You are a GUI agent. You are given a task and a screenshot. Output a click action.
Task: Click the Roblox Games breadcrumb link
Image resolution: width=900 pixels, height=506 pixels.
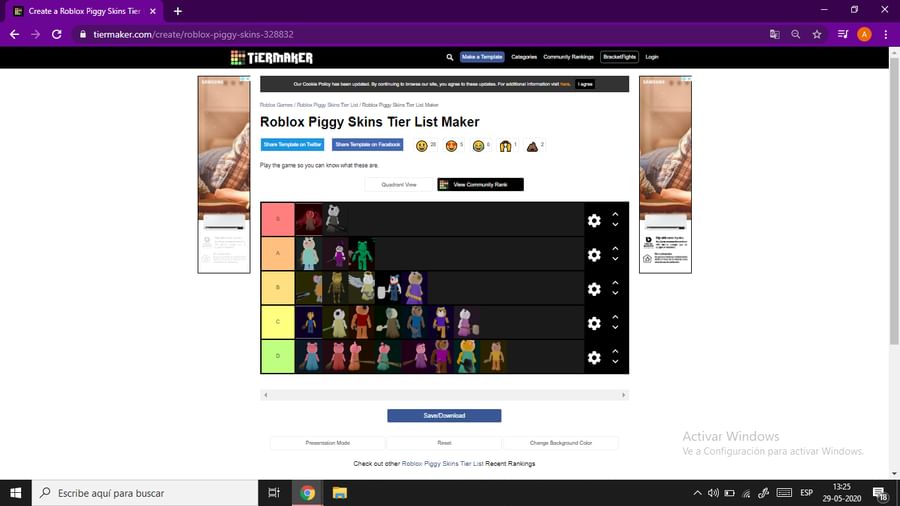click(276, 105)
